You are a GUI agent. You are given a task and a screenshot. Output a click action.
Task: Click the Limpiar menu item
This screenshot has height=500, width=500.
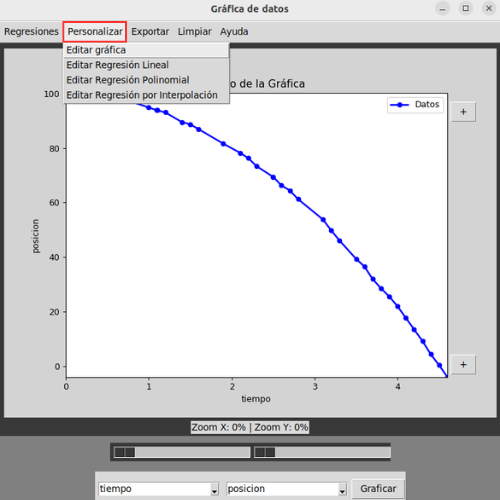[x=195, y=32]
